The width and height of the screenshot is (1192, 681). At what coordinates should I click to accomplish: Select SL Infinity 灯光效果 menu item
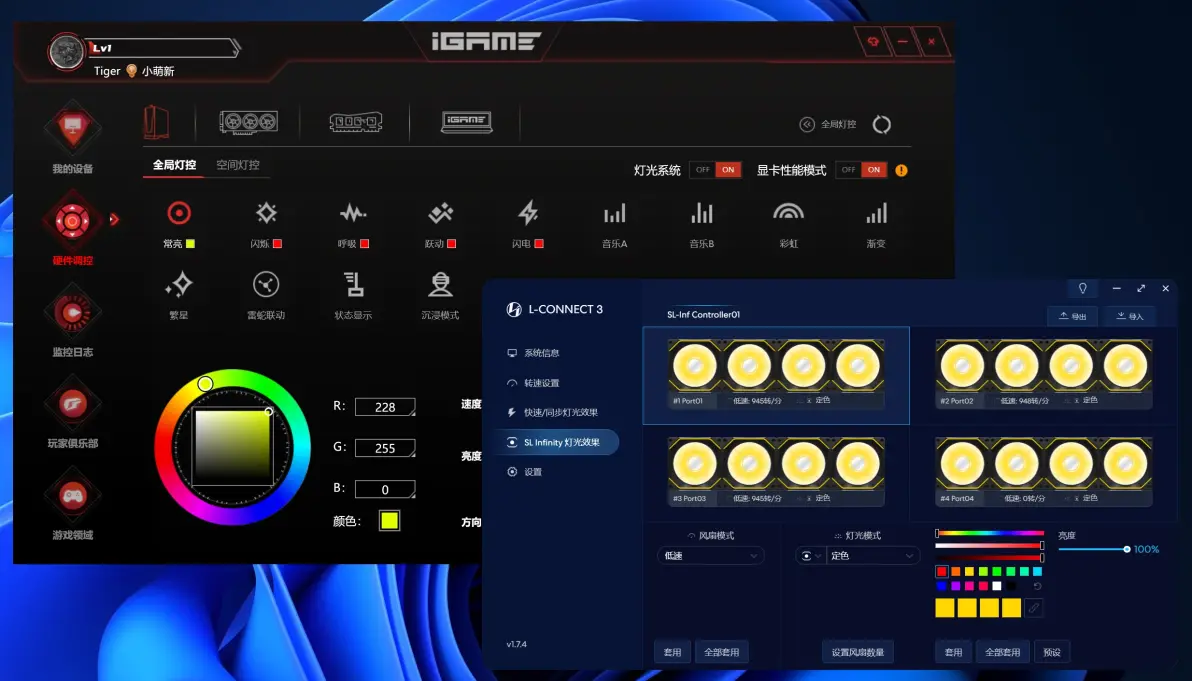click(557, 442)
